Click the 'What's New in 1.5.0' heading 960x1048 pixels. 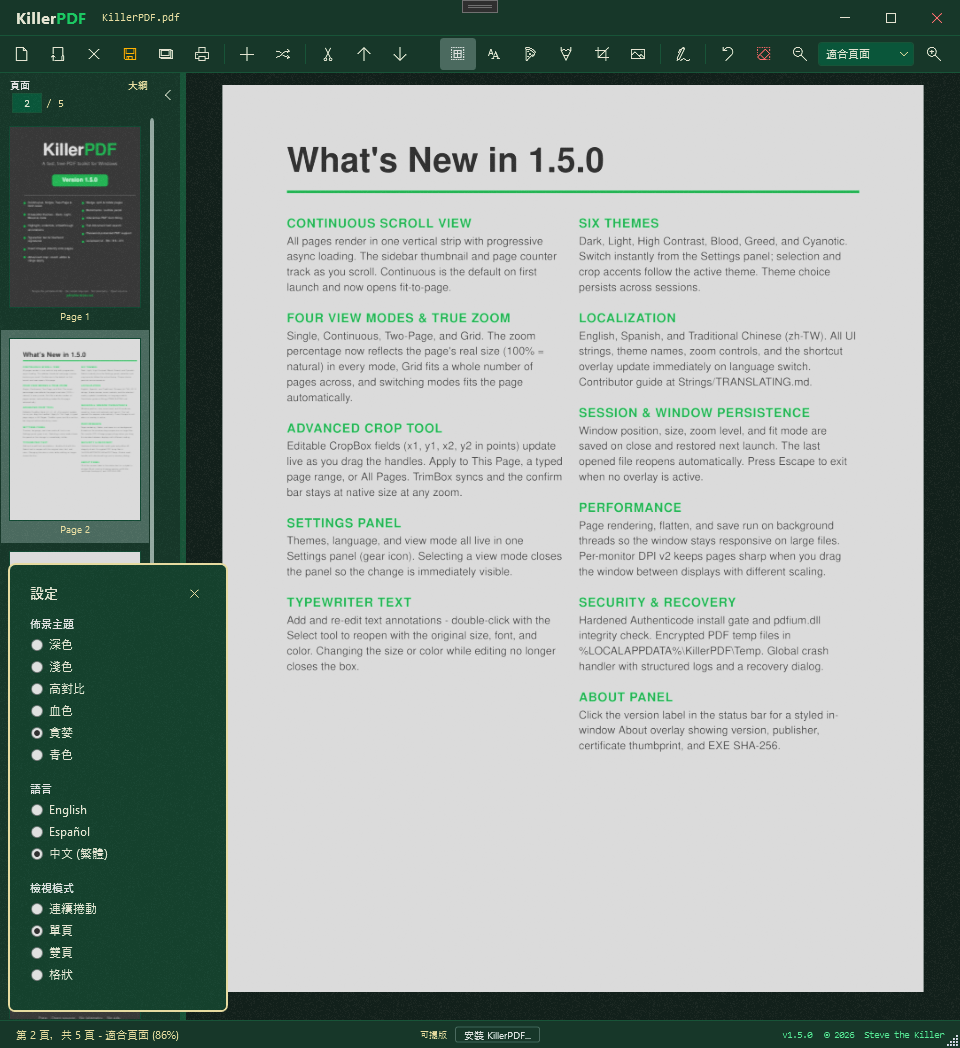pos(446,160)
